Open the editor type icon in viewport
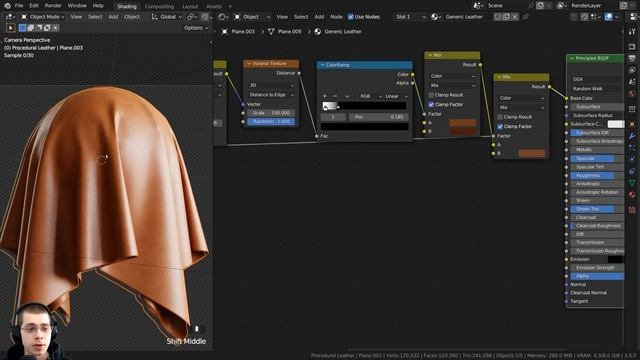640x360 pixels. pos(10,17)
